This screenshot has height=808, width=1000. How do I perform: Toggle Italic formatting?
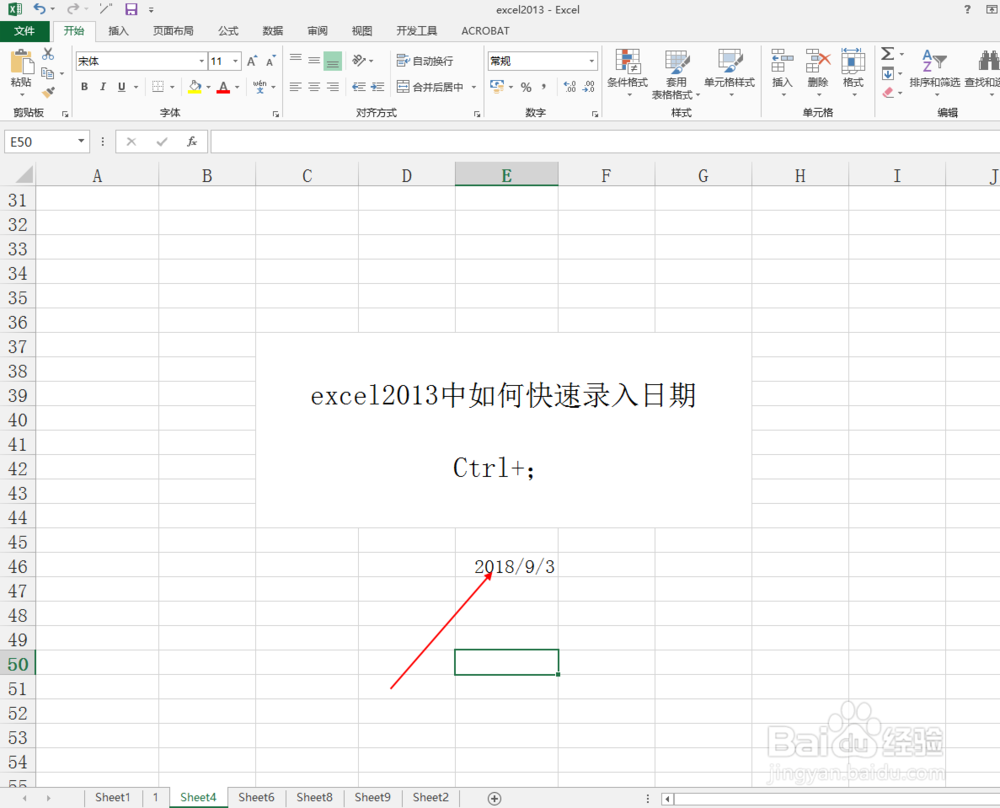[103, 87]
